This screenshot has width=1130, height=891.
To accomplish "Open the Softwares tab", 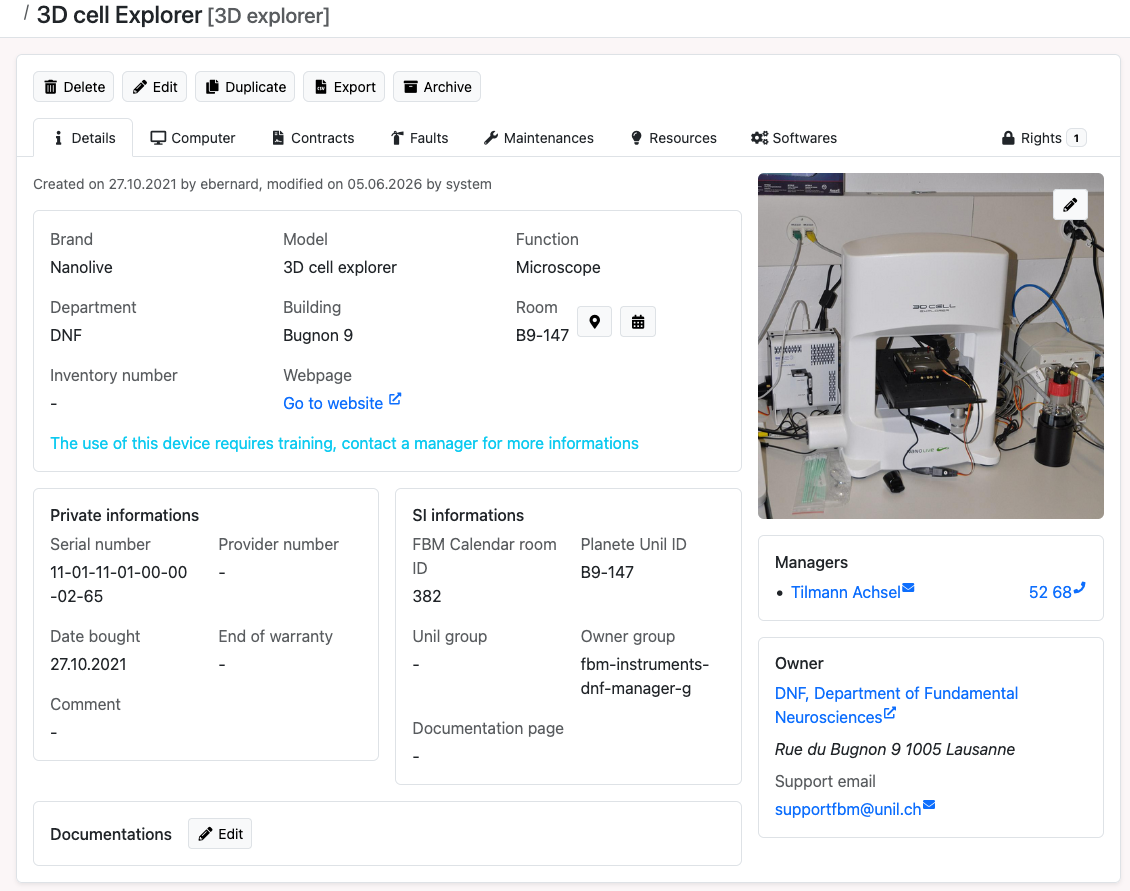I will 793,138.
